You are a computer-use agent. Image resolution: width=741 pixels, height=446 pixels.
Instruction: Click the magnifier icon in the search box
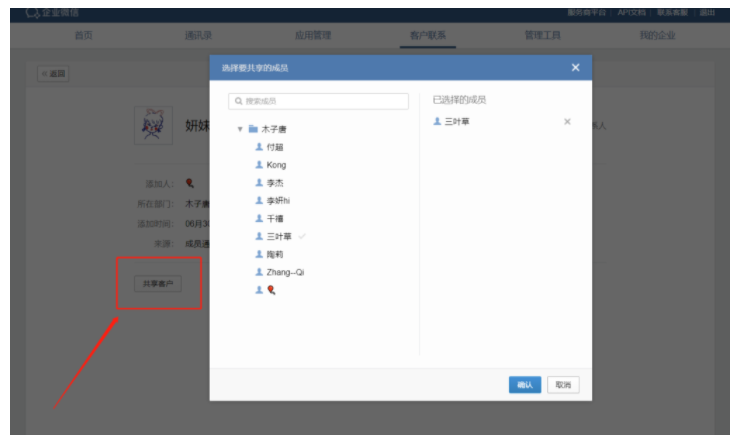(239, 101)
